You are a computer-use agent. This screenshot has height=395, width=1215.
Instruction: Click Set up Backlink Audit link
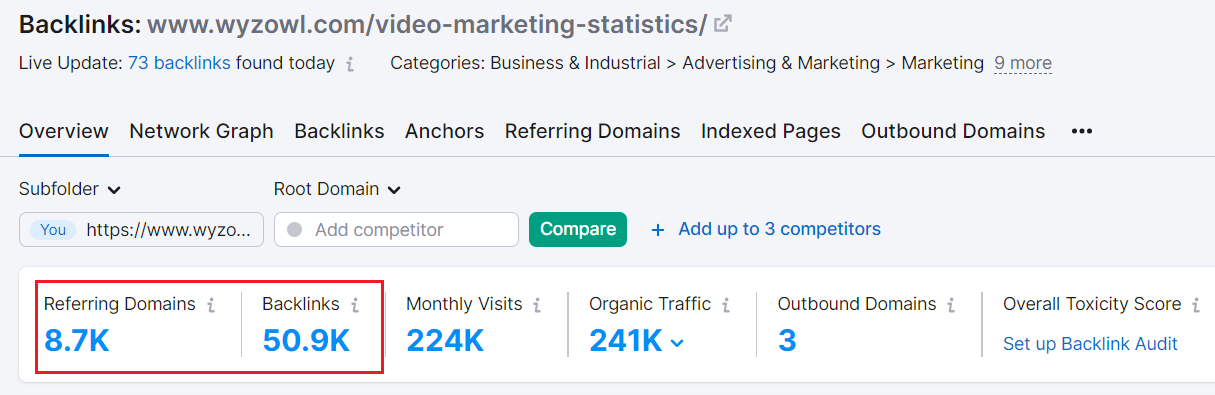[1090, 344]
